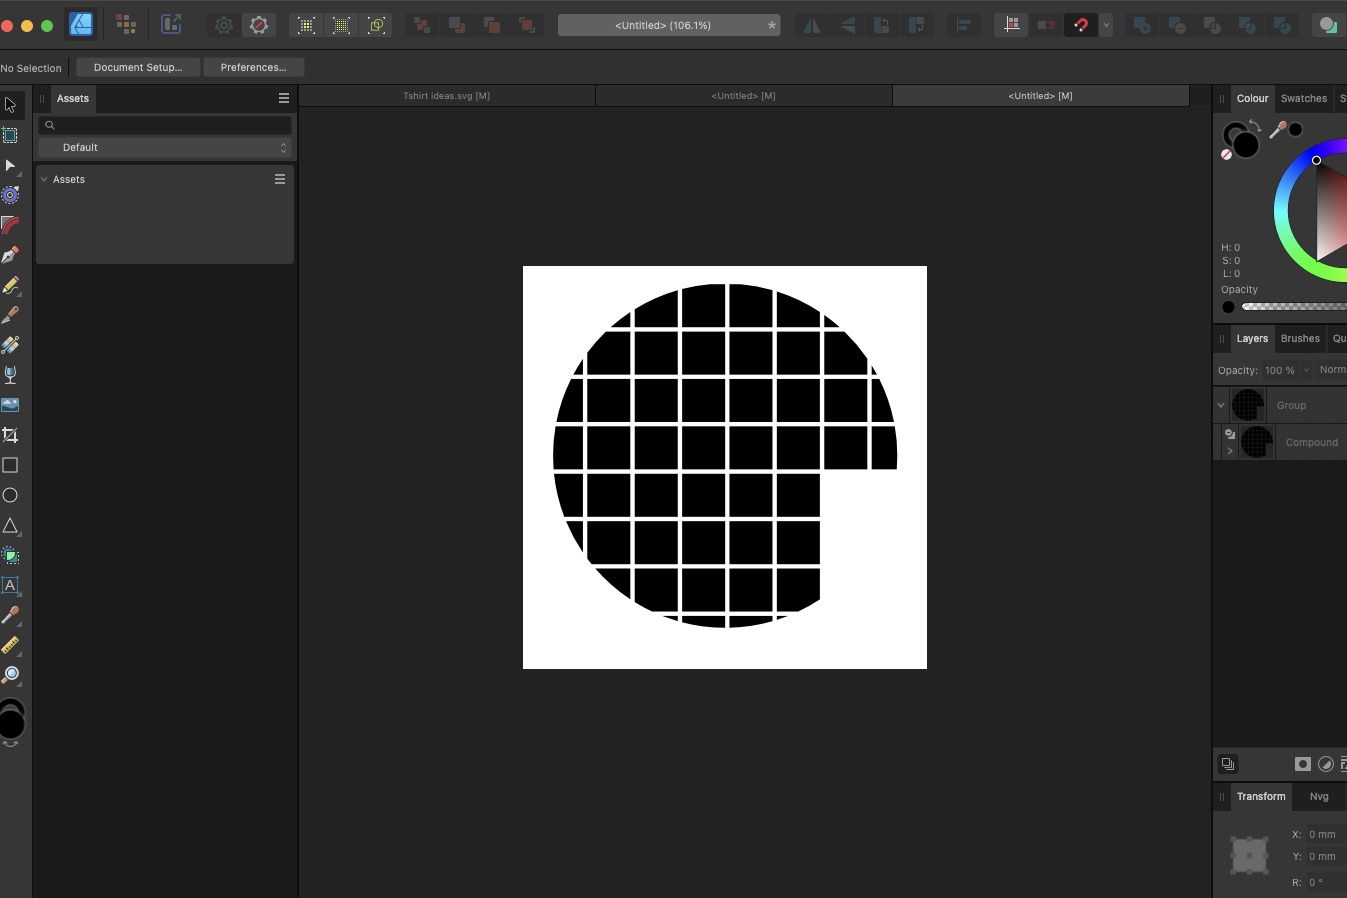The image size is (1347, 898).
Task: Select the Node tool
Action: (x=11, y=166)
